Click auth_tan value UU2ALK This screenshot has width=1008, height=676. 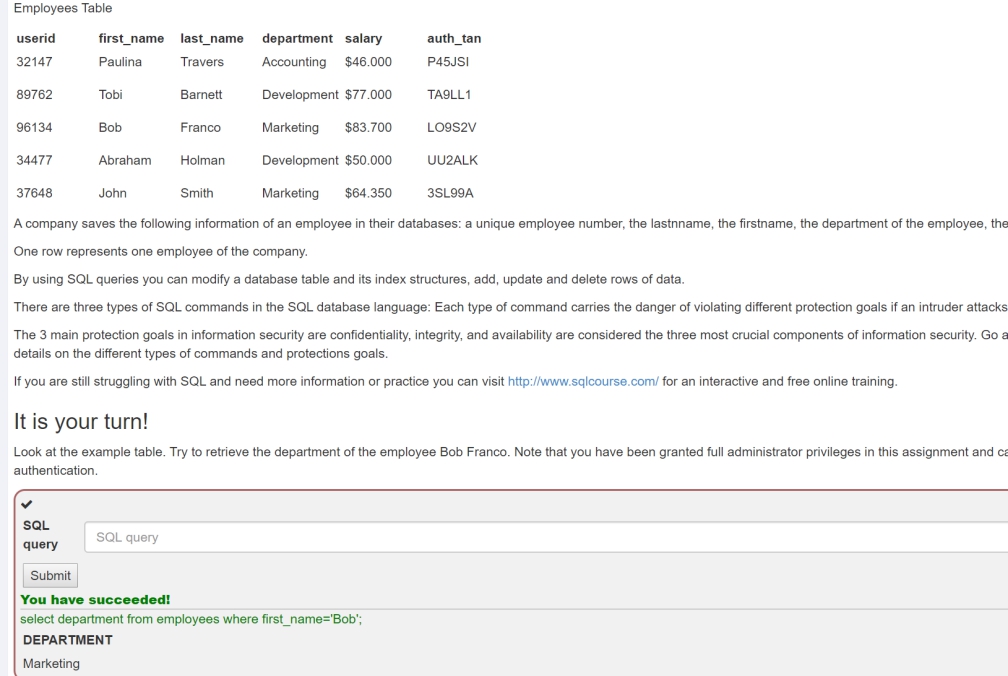tap(453, 160)
